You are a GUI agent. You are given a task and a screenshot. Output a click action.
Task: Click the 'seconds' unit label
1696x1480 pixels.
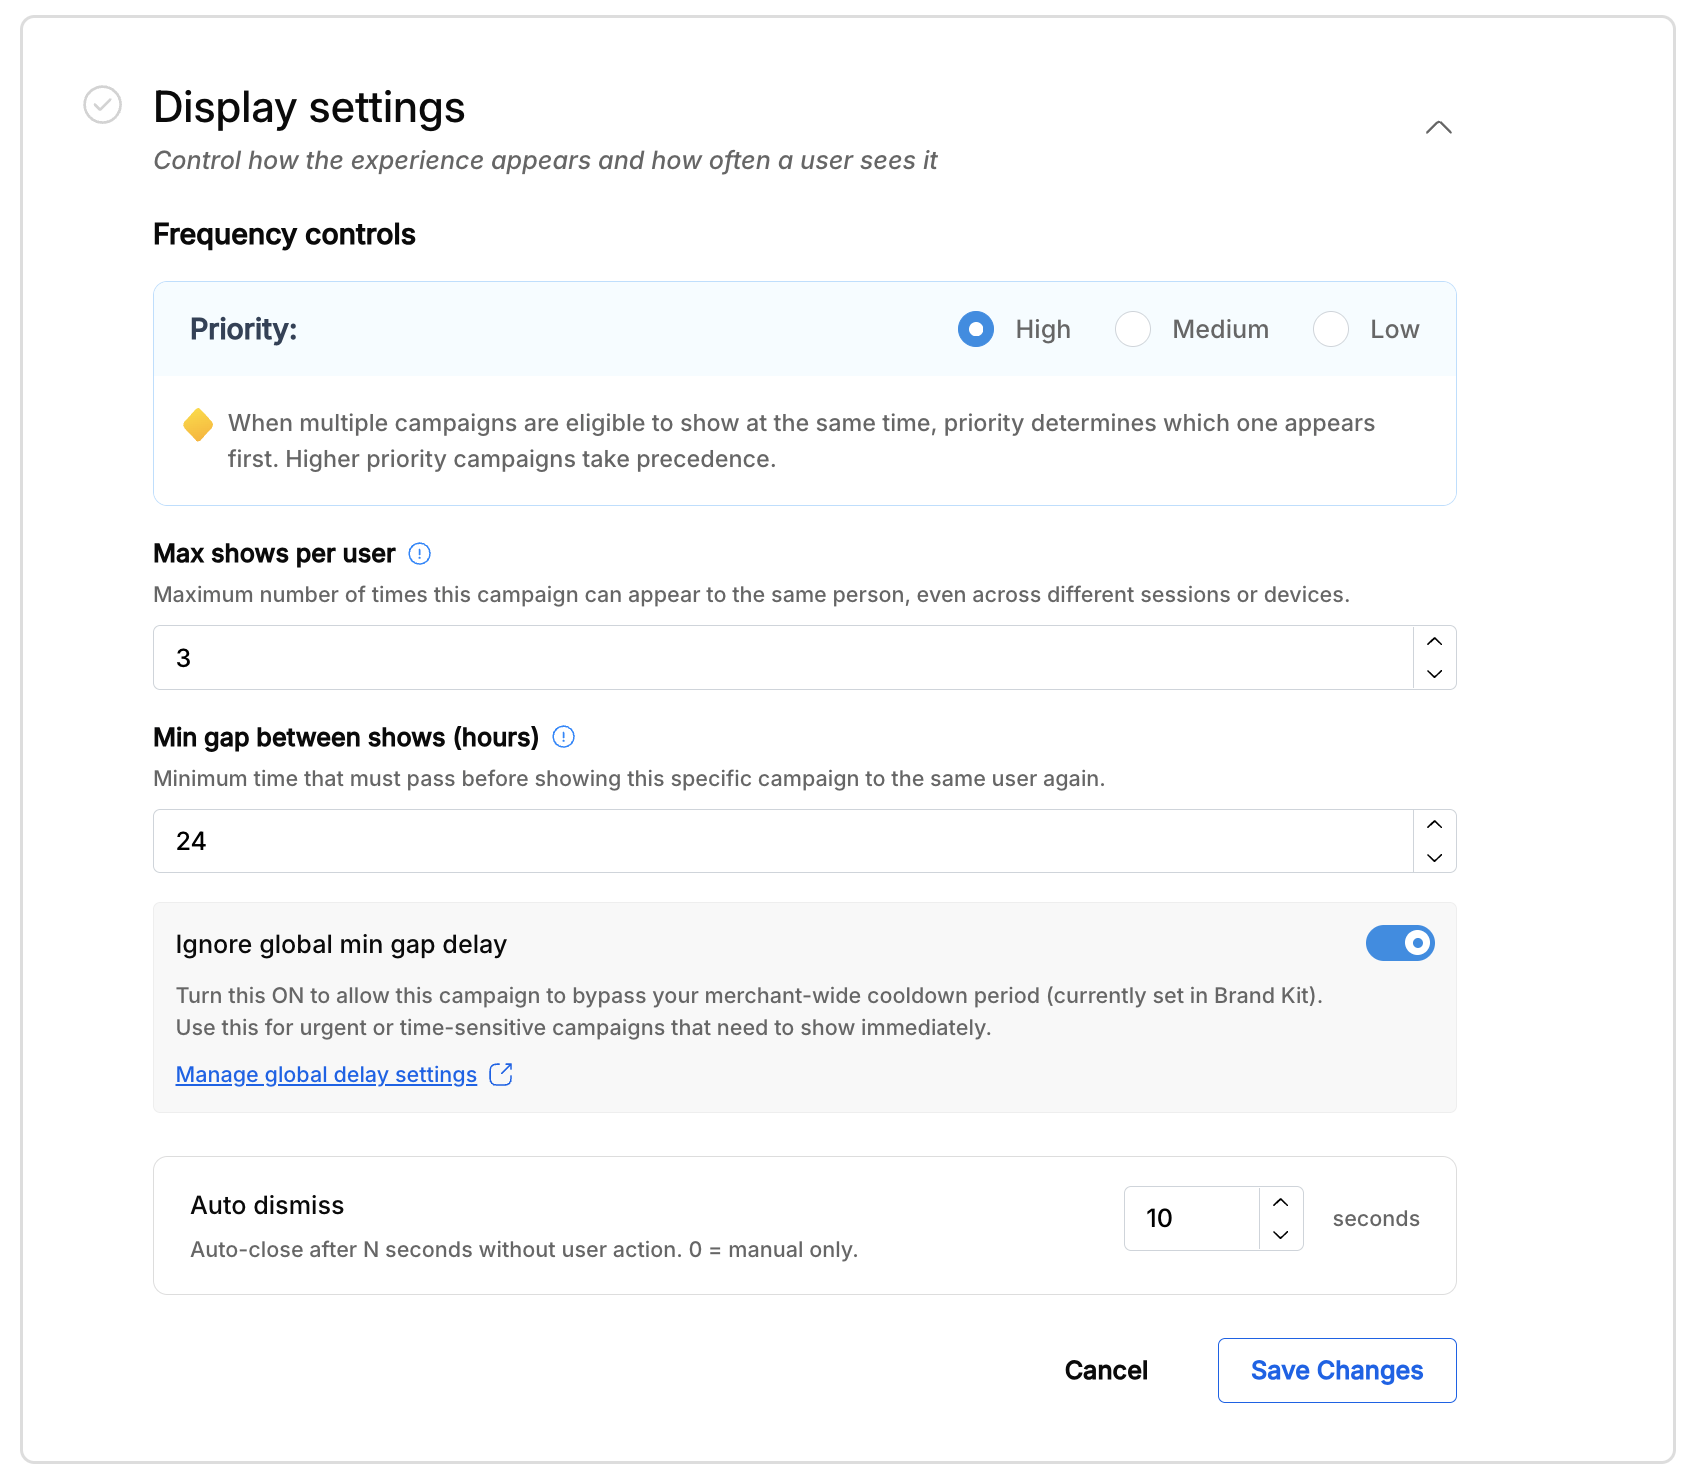tap(1376, 1219)
